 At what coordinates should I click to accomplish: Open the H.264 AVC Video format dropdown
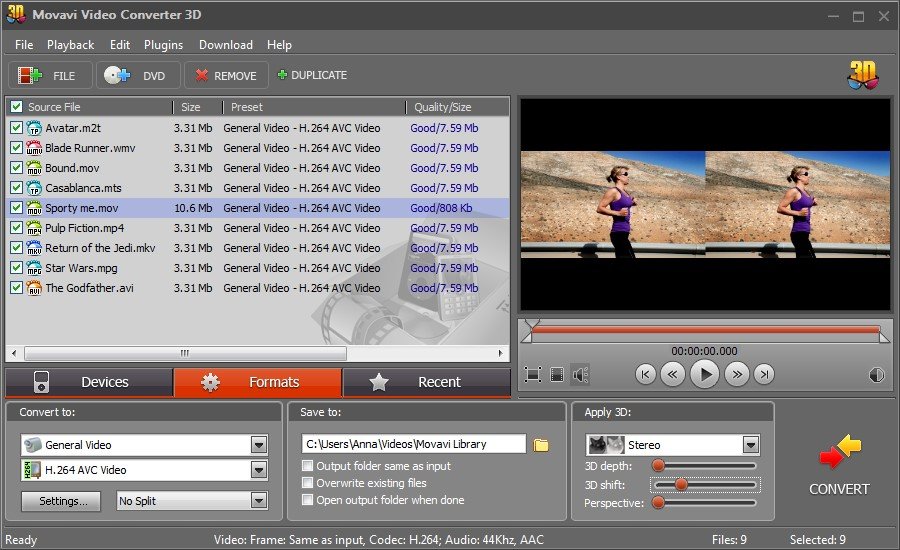pos(259,470)
